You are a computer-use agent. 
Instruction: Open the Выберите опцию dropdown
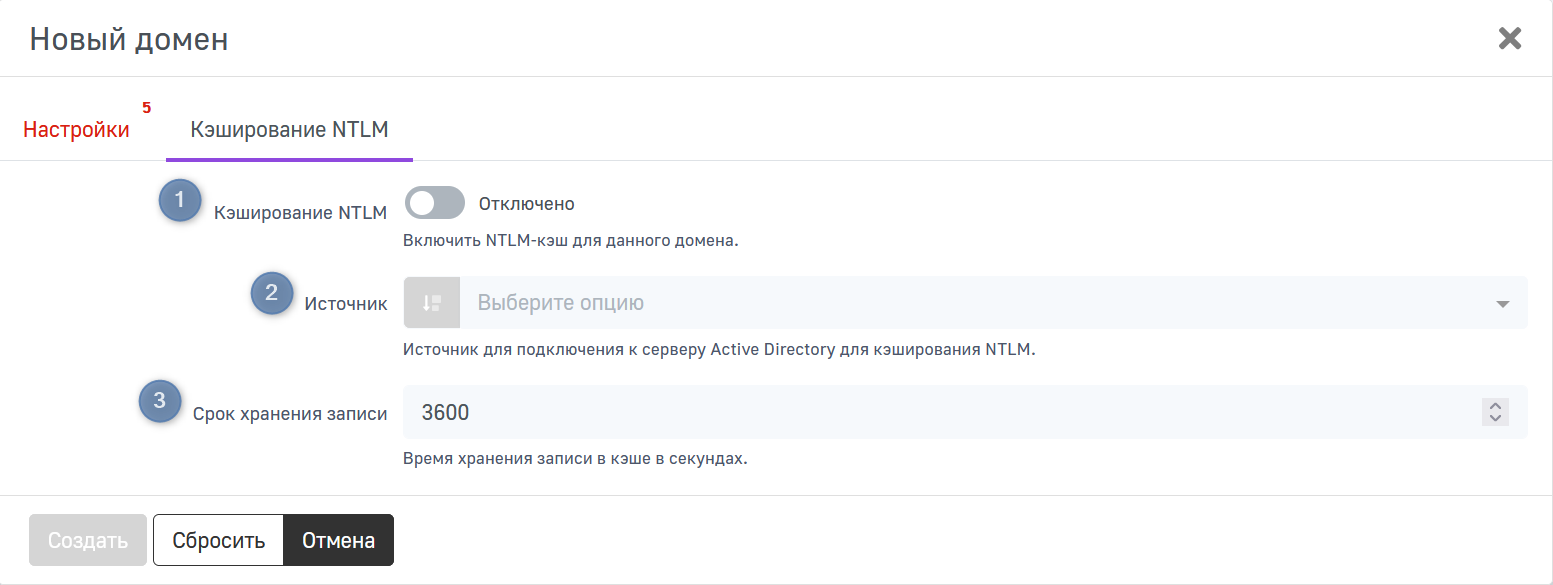click(960, 303)
